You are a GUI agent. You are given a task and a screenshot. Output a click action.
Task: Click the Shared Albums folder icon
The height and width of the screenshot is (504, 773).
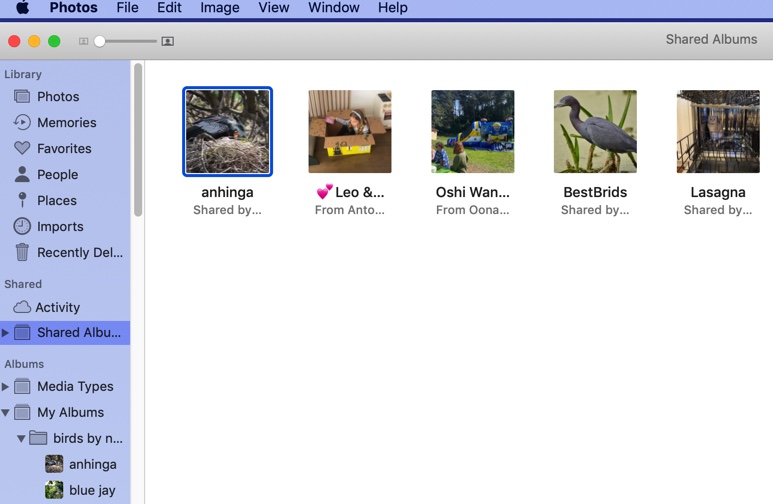(22, 332)
